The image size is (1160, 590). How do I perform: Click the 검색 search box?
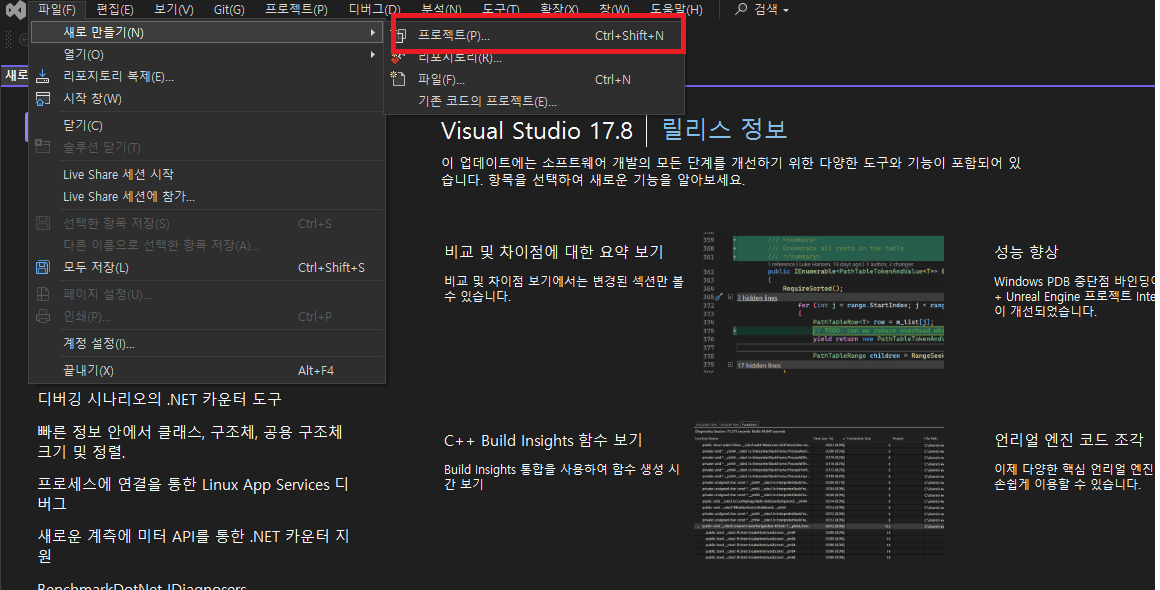[x=762, y=10]
